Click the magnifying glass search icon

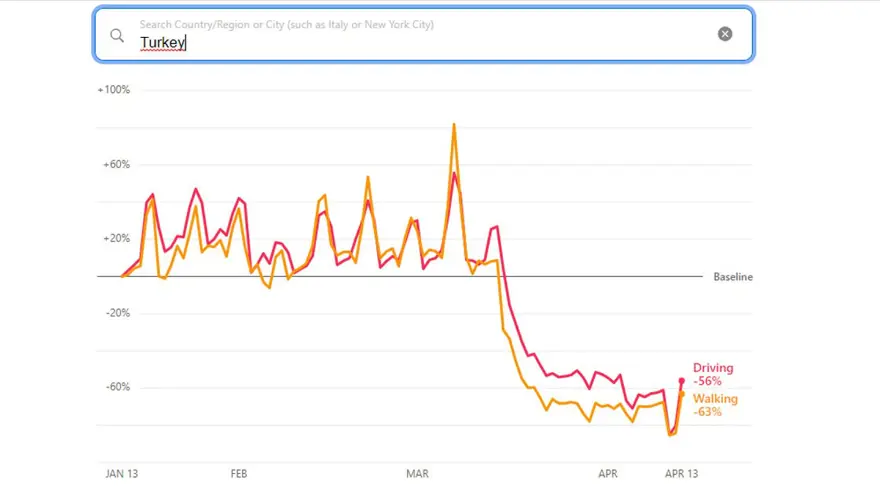(117, 35)
